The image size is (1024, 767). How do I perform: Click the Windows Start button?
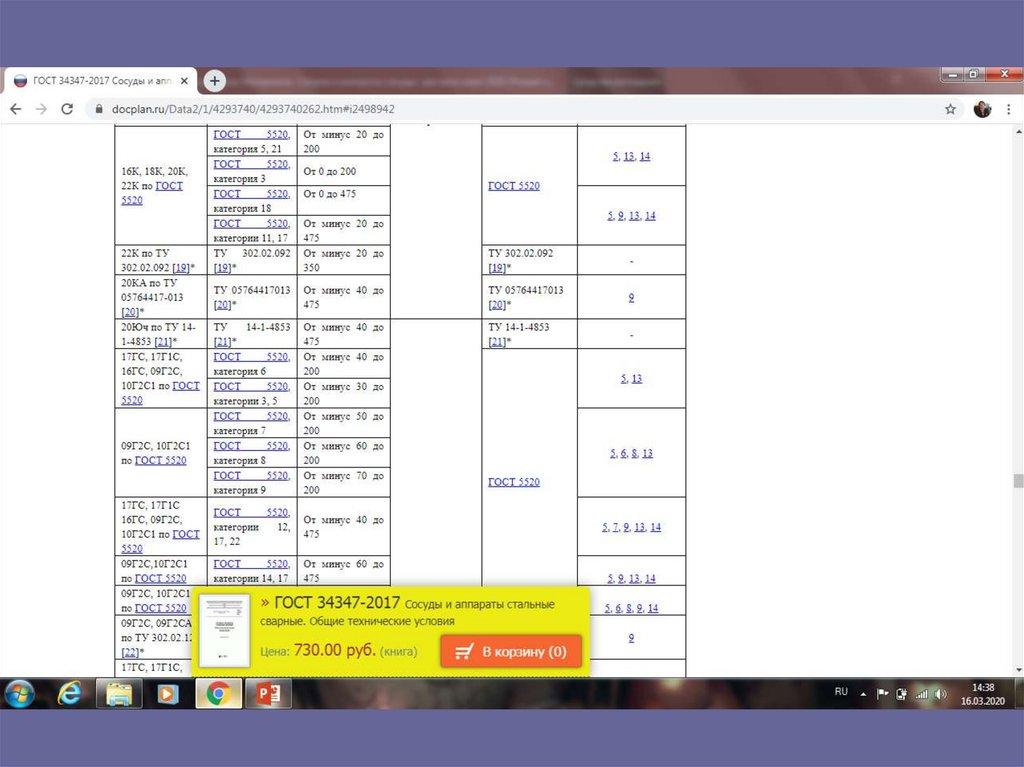pyautogui.click(x=19, y=693)
